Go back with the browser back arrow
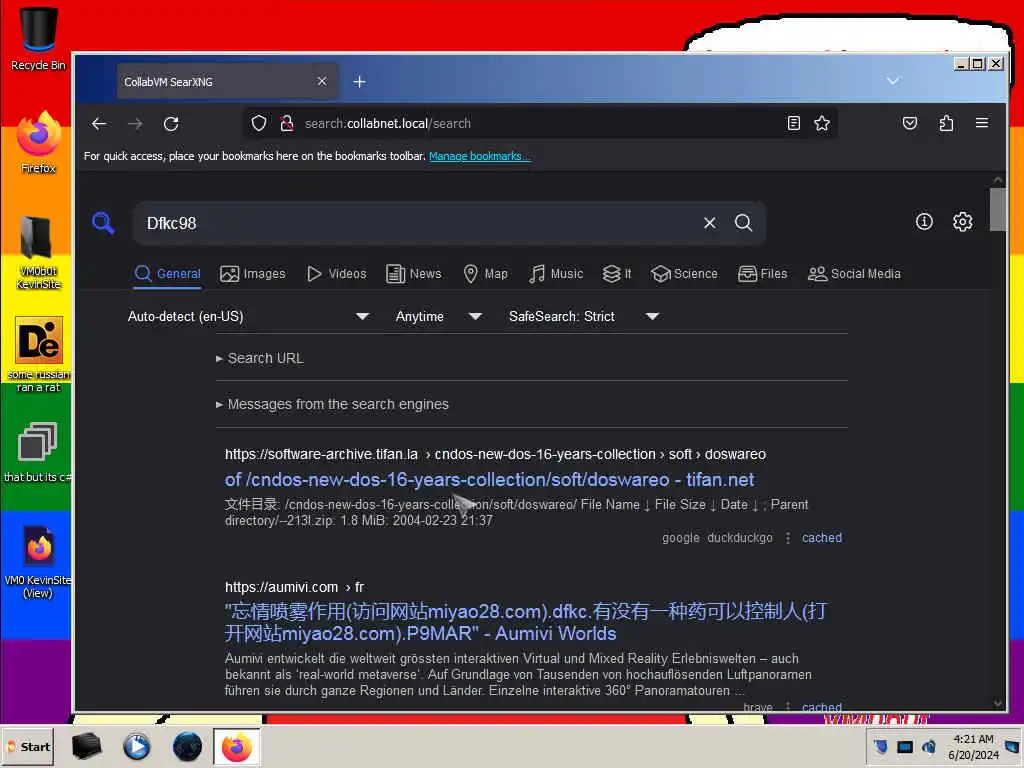Image resolution: width=1024 pixels, height=768 pixels. pyautogui.click(x=99, y=123)
